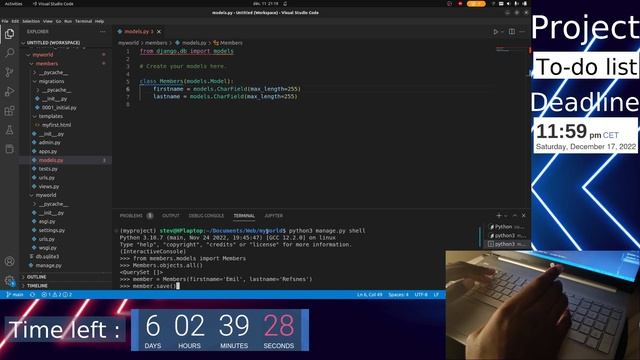
Task: Open wsgi.py in the explorer
Action: pyautogui.click(x=48, y=248)
